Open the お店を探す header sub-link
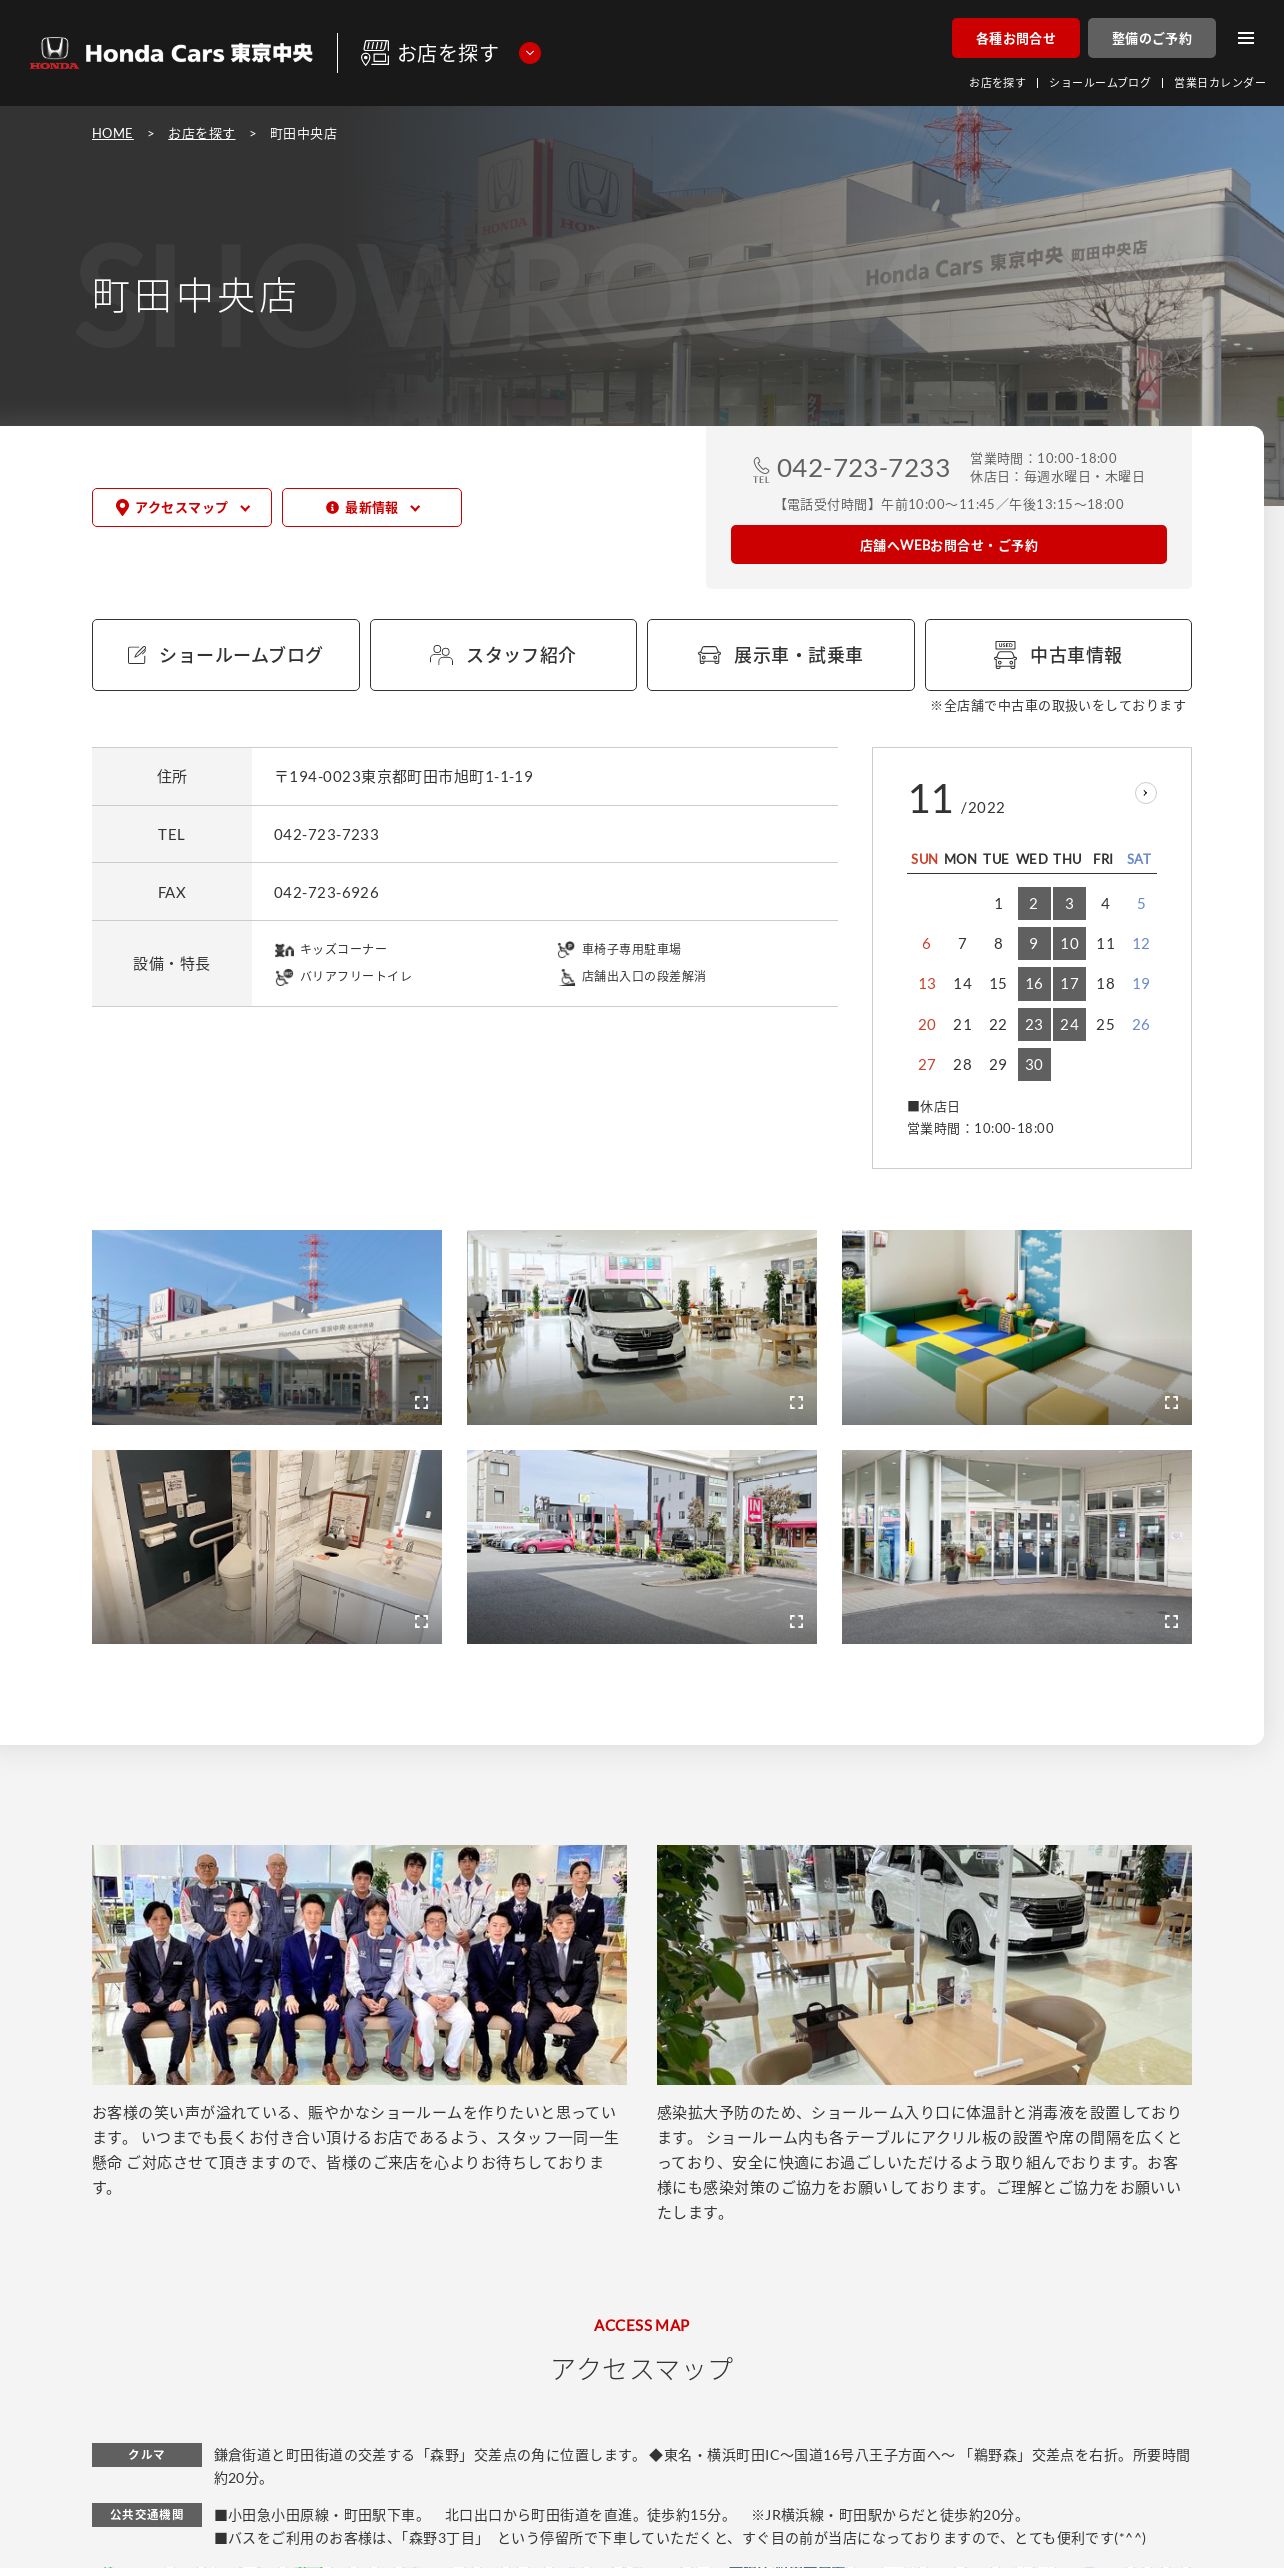The image size is (1284, 2568). (997, 83)
